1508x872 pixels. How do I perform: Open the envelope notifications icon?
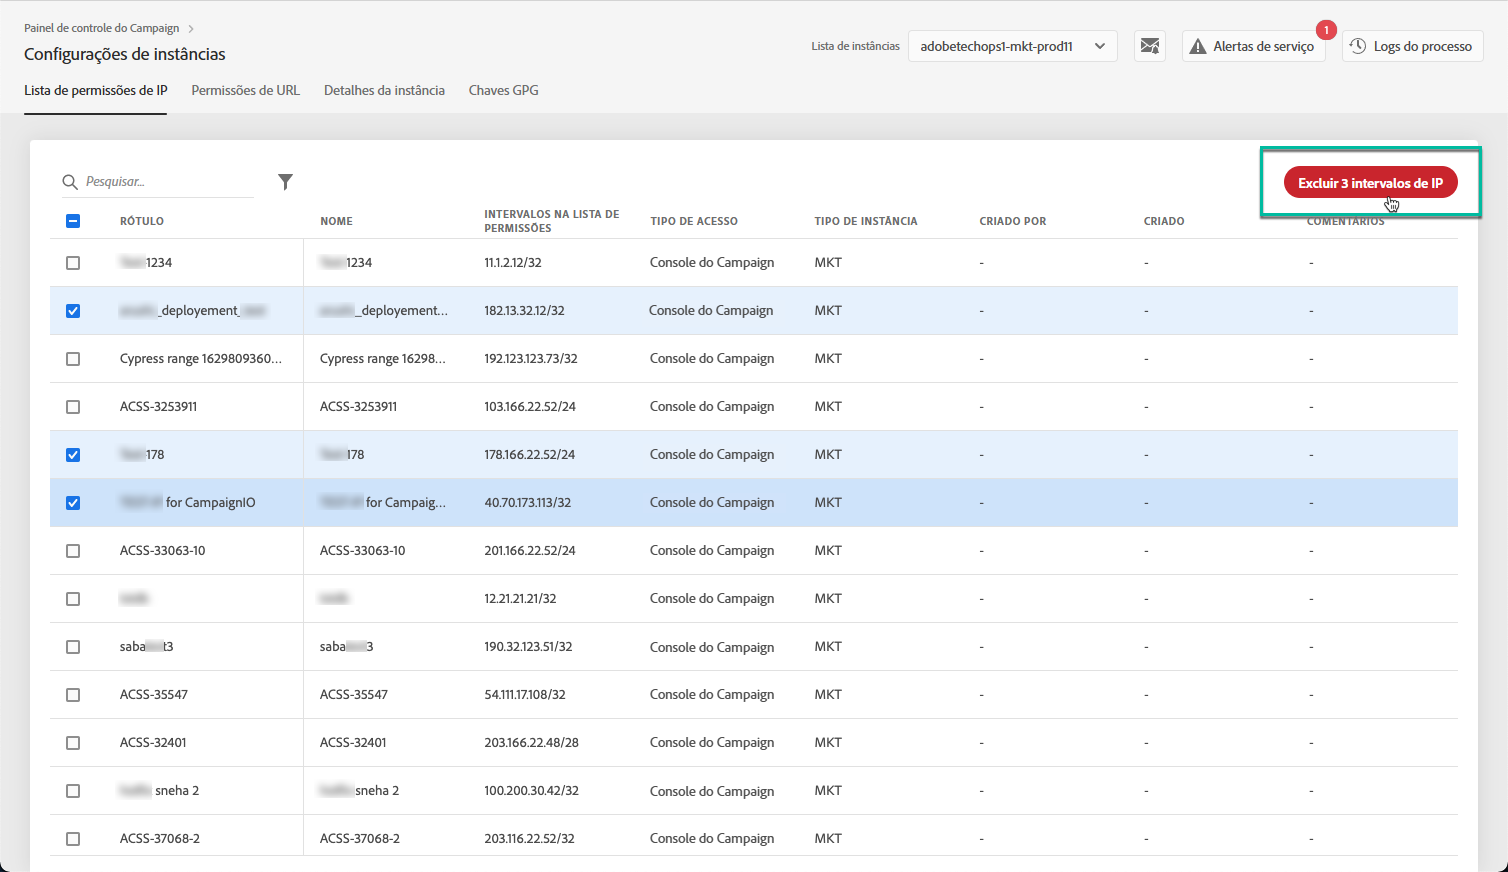tap(1150, 46)
